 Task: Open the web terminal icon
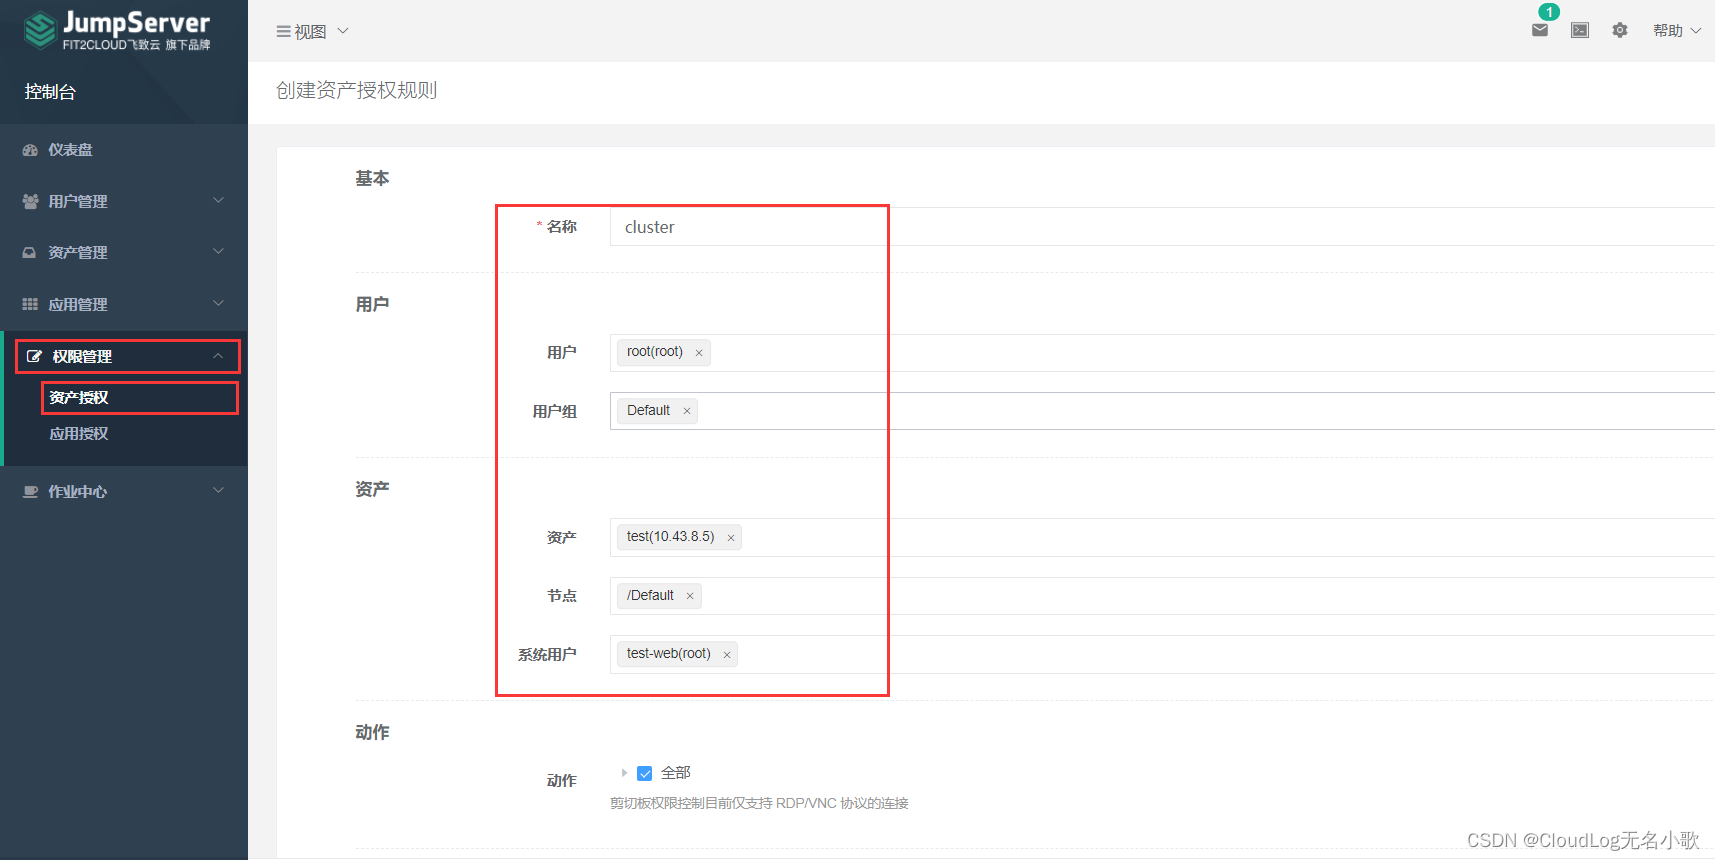click(1580, 30)
